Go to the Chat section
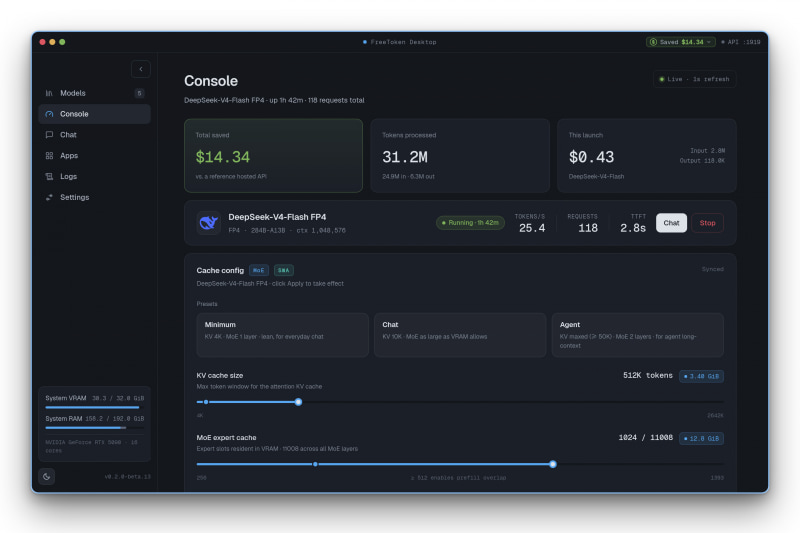The width and height of the screenshot is (800, 533). tap(94, 135)
